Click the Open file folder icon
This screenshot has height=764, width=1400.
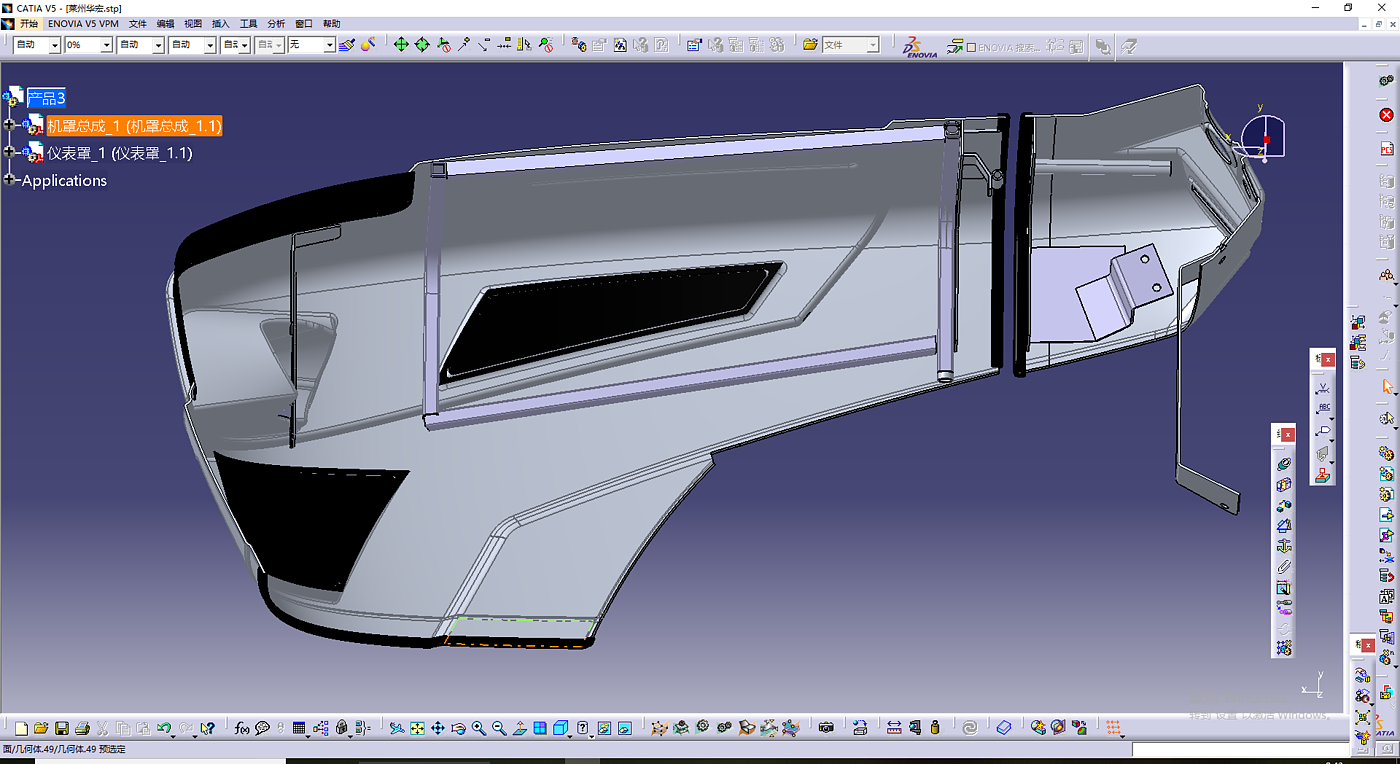click(x=41, y=729)
